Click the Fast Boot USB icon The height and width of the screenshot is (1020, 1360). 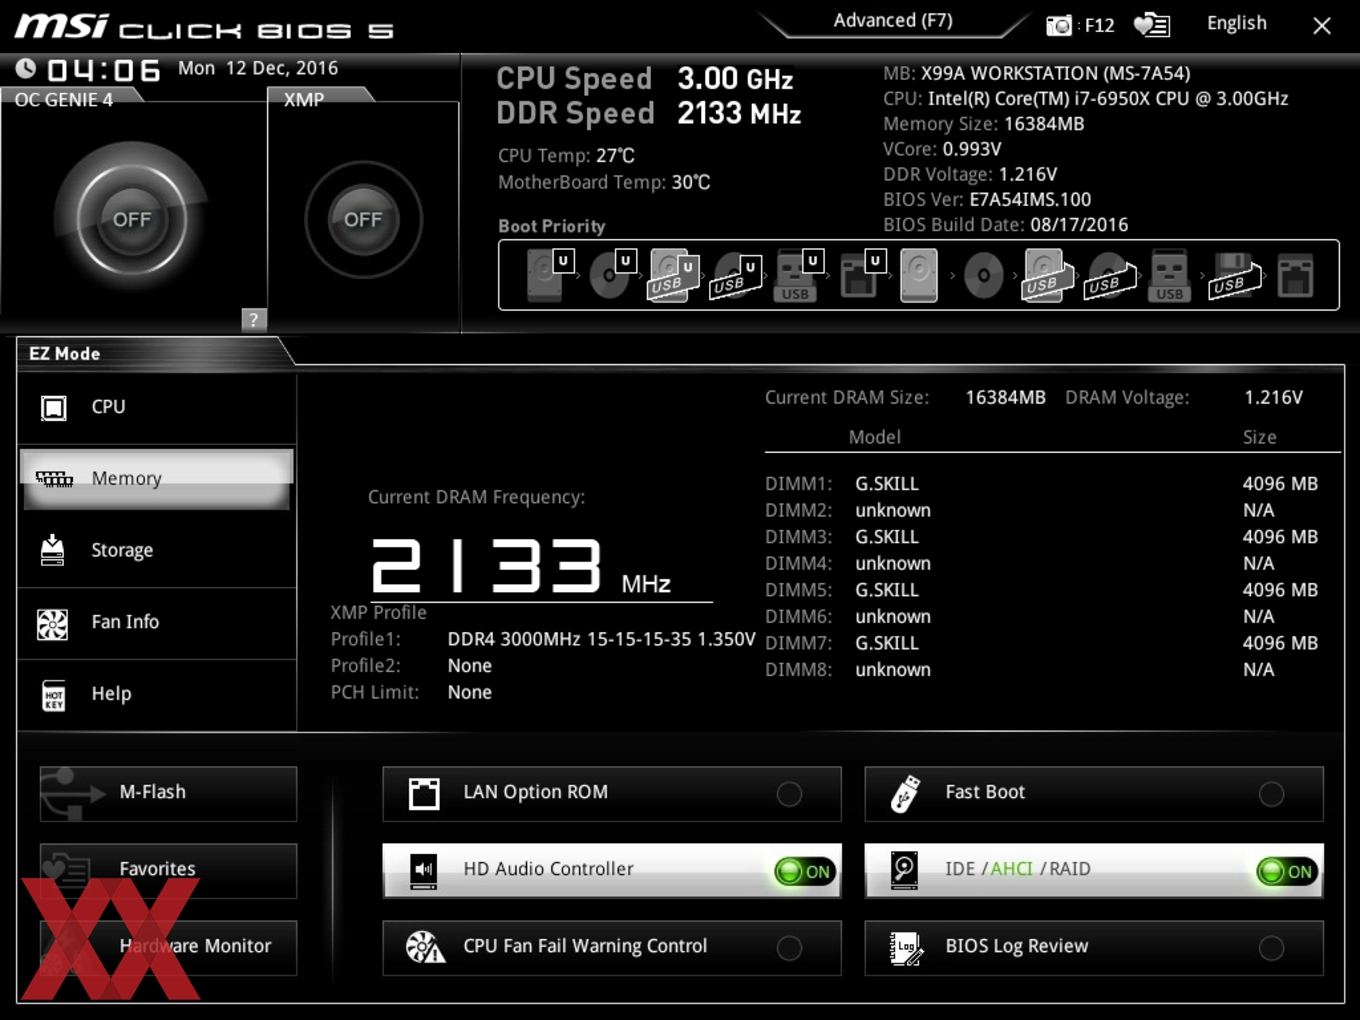coord(905,793)
